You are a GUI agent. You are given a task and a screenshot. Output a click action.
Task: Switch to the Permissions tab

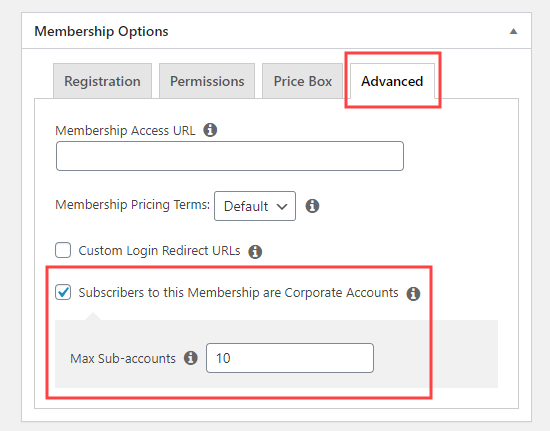(207, 81)
